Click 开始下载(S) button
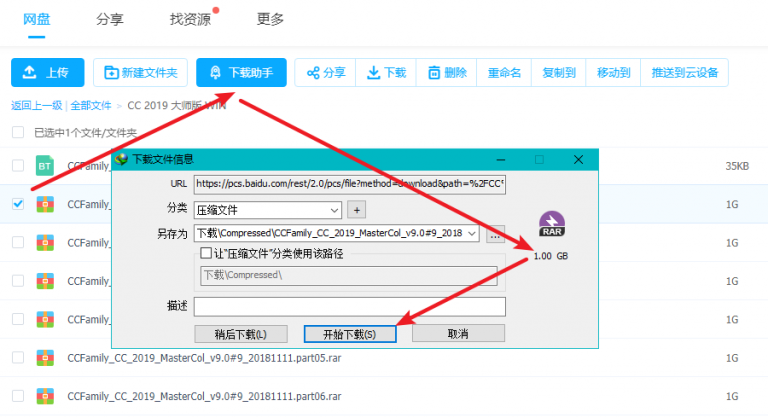Screen dimensions: 768x418 click(x=350, y=334)
